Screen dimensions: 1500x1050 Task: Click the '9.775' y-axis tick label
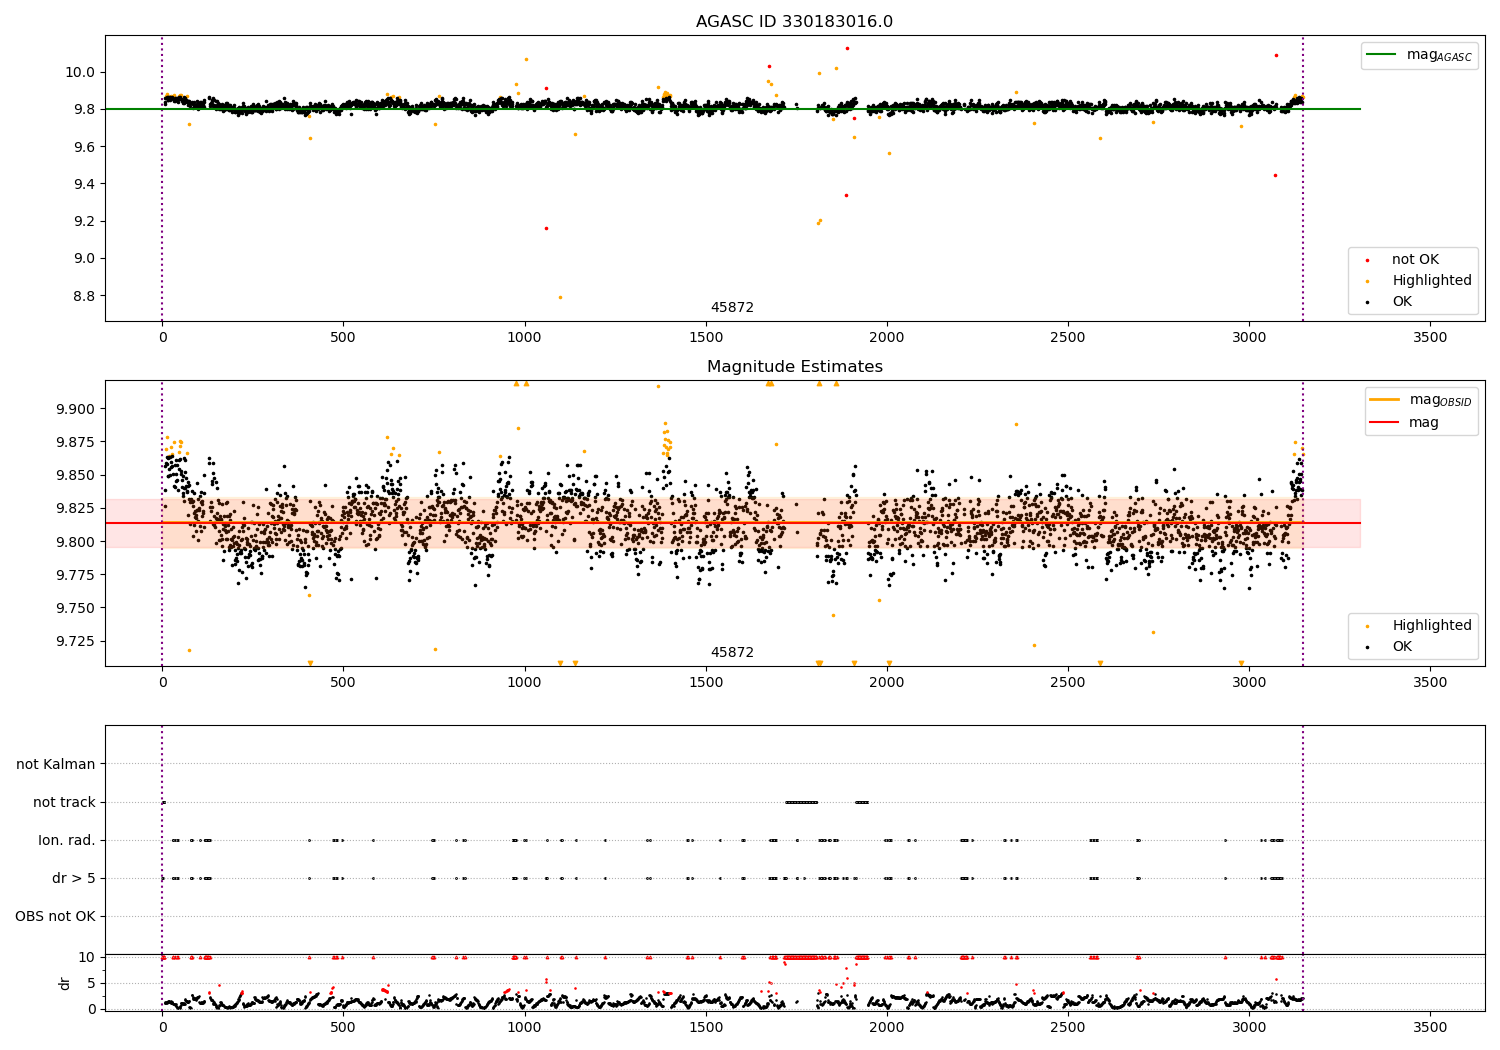click(74, 575)
